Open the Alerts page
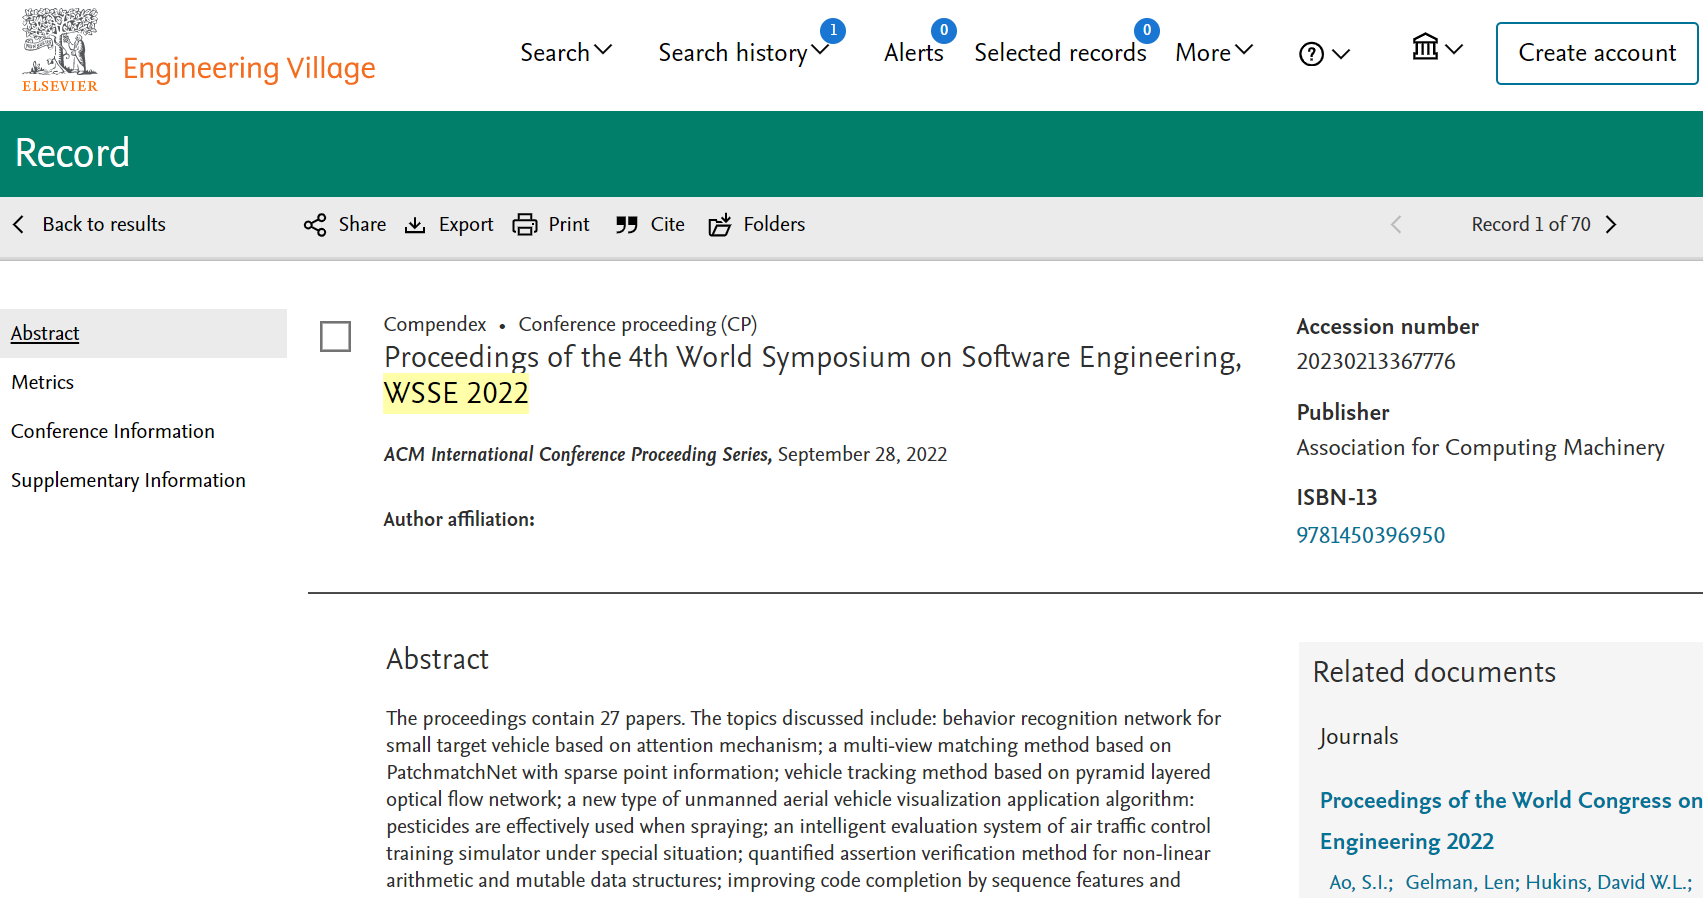Screen dimensions: 1703x898 [913, 53]
